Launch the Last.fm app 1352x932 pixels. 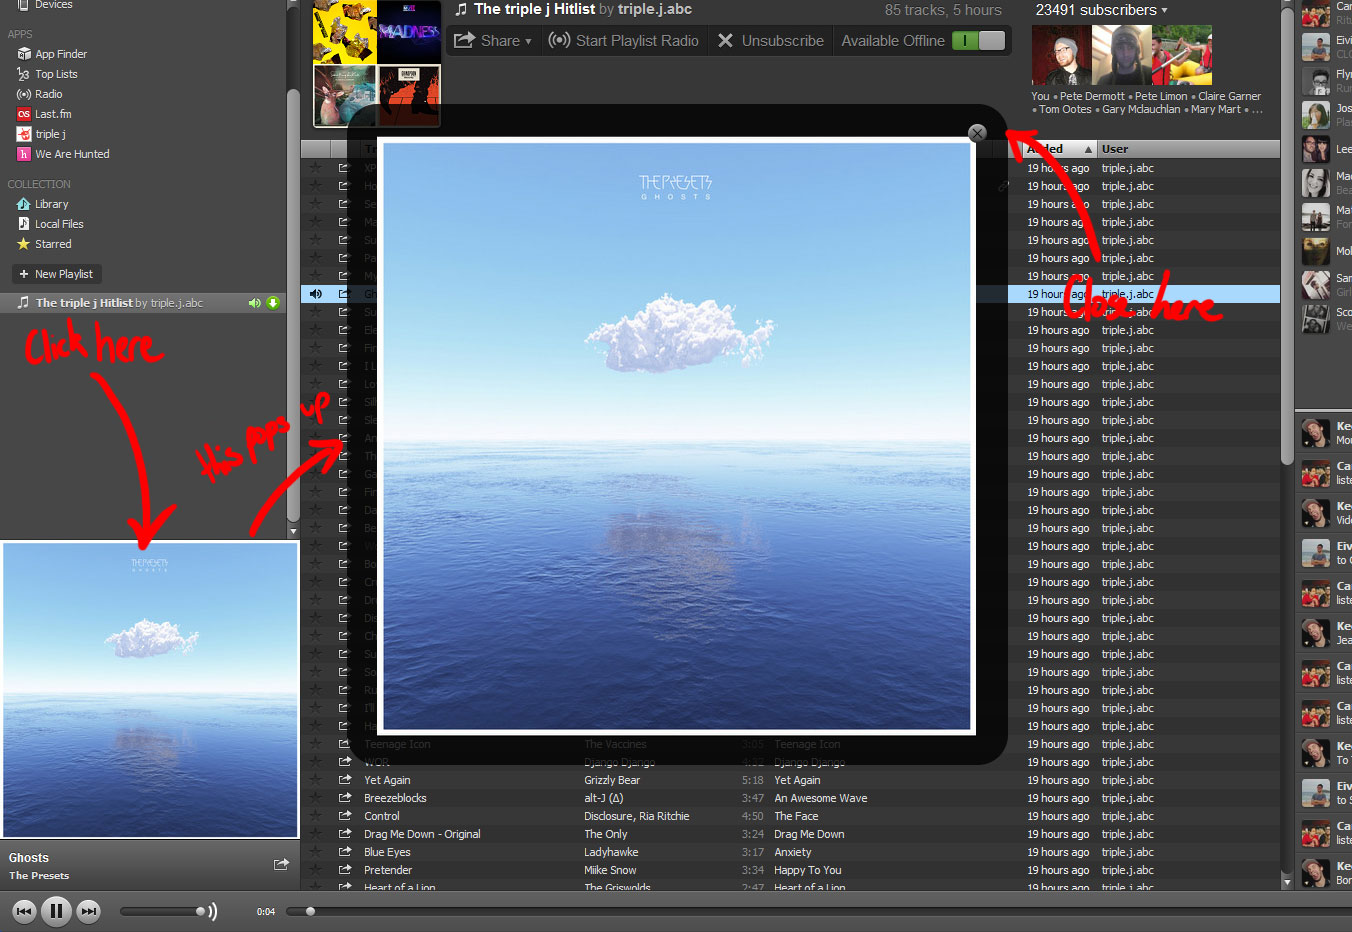point(49,113)
